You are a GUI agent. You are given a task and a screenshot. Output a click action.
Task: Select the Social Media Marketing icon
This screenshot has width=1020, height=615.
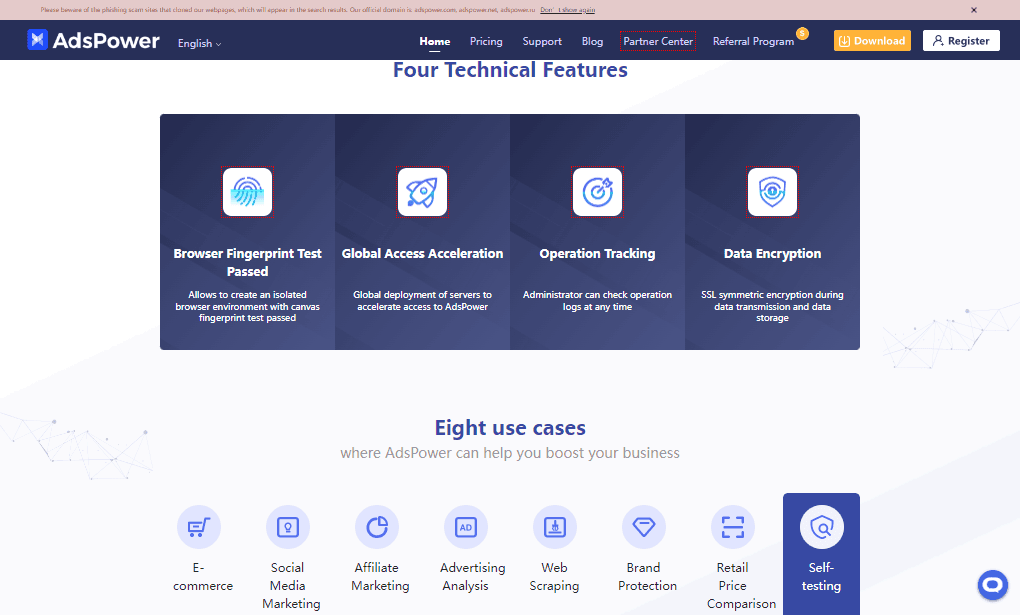tap(288, 527)
